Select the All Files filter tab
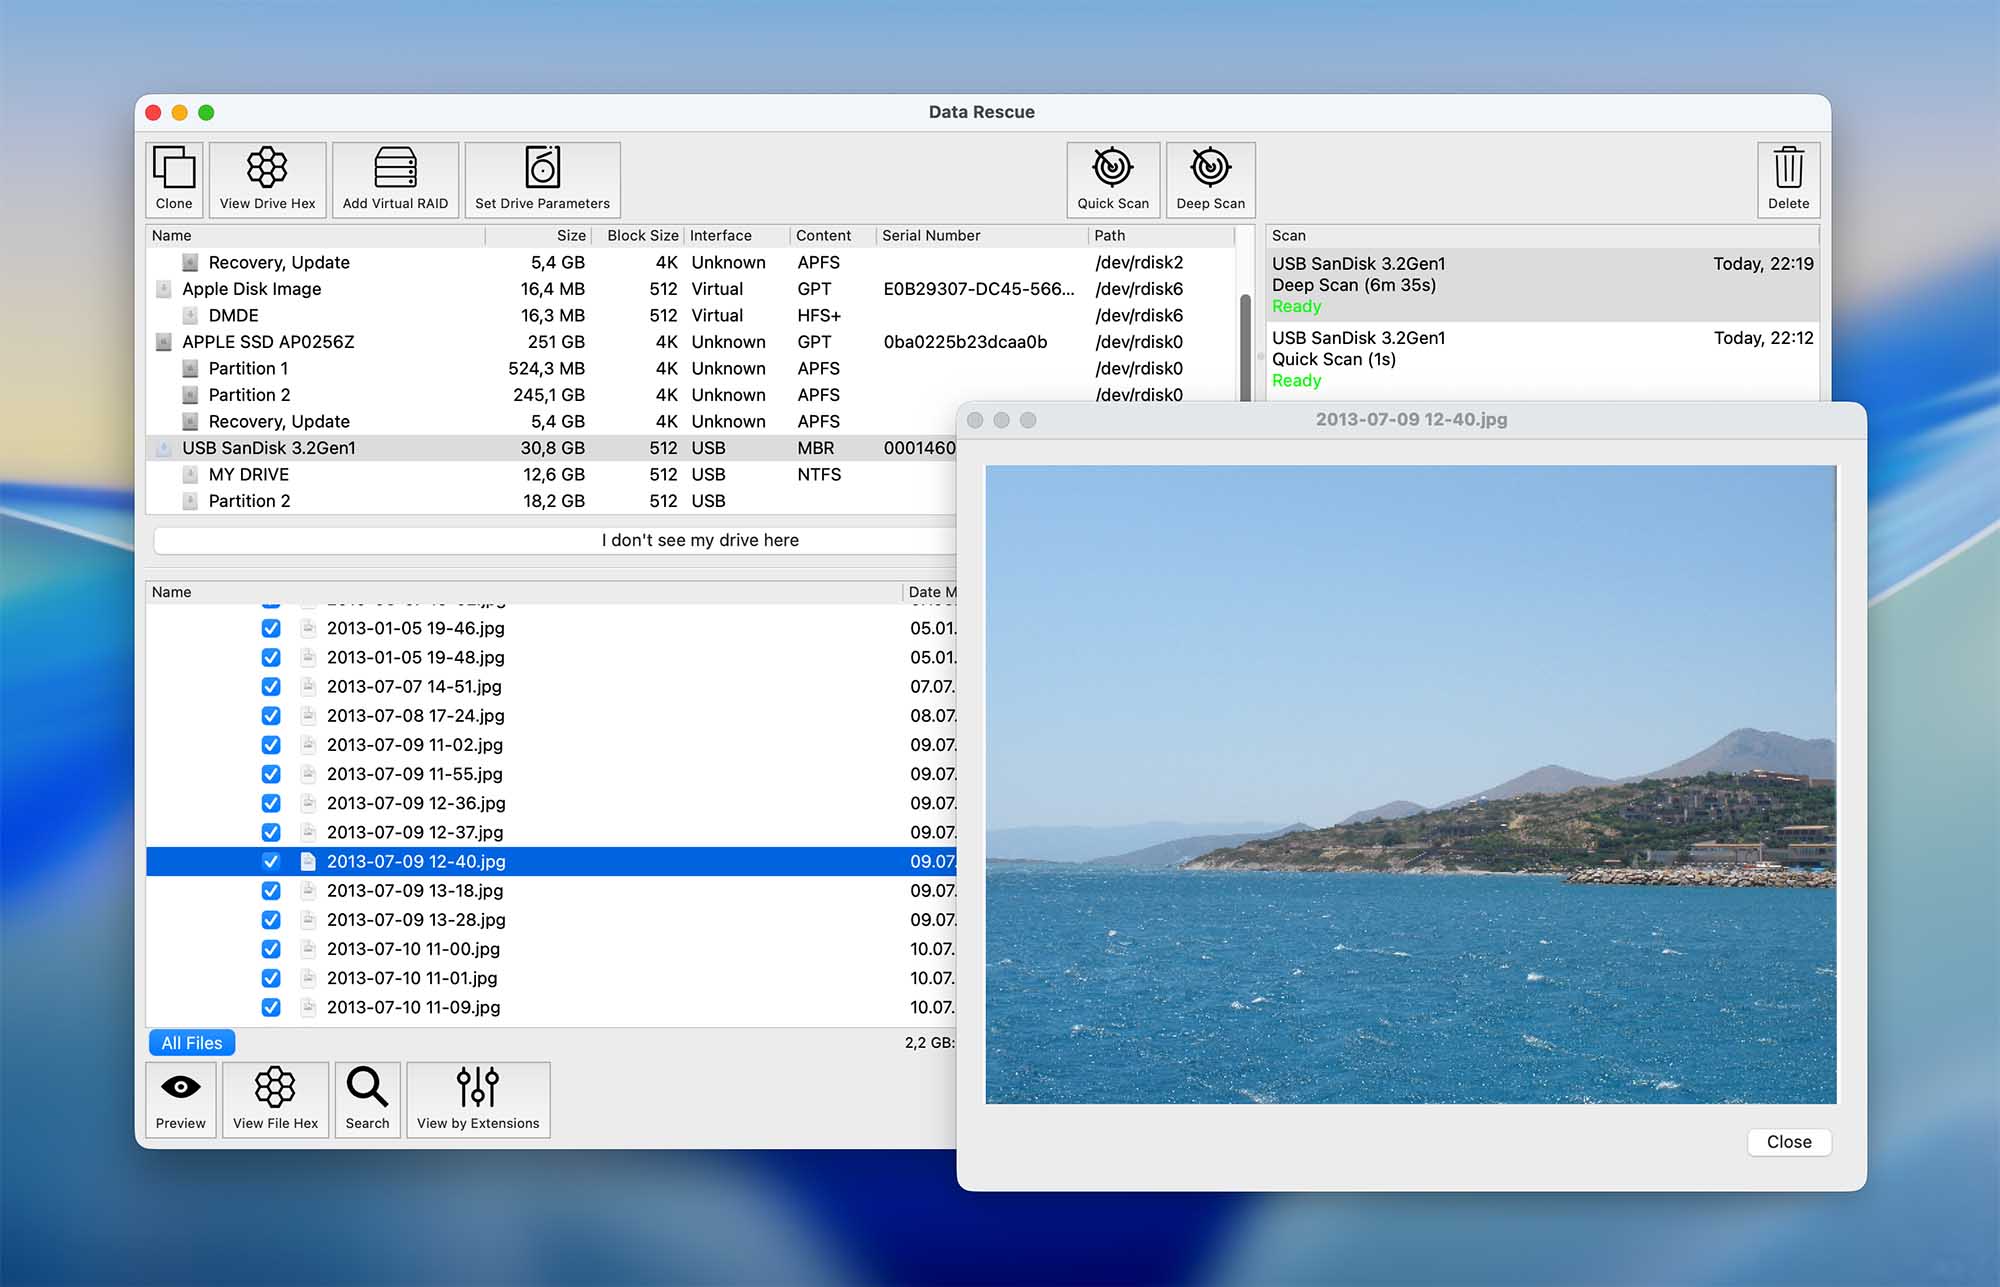The width and height of the screenshot is (2000, 1287). [x=191, y=1042]
